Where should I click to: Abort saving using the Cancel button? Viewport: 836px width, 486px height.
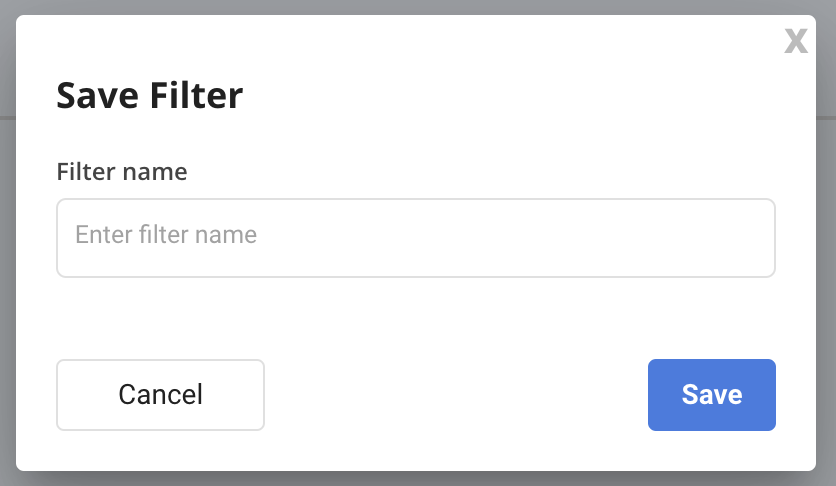point(160,395)
